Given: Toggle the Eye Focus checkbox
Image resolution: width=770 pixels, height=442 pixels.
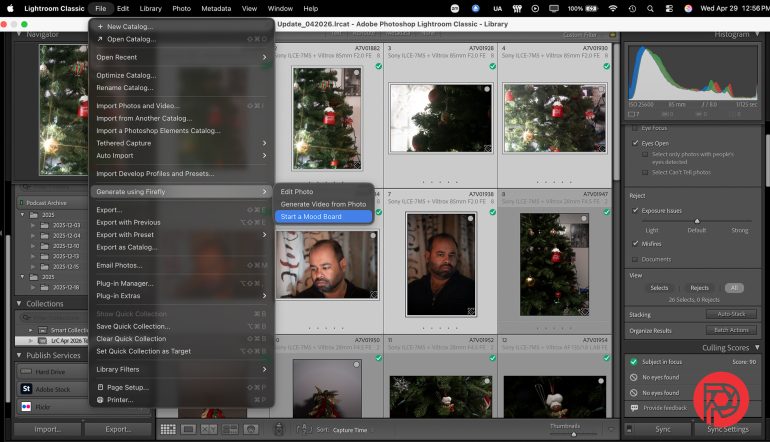Looking at the screenshot, I should (x=635, y=128).
